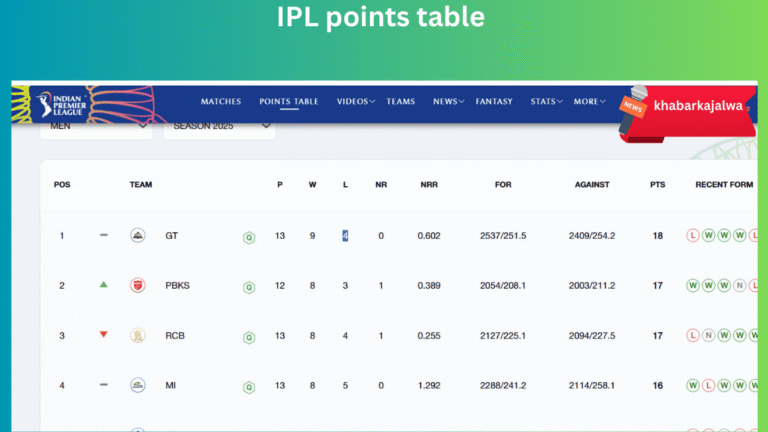Click the FOR column header
Screen dimensions: 768x432
(x=503, y=185)
